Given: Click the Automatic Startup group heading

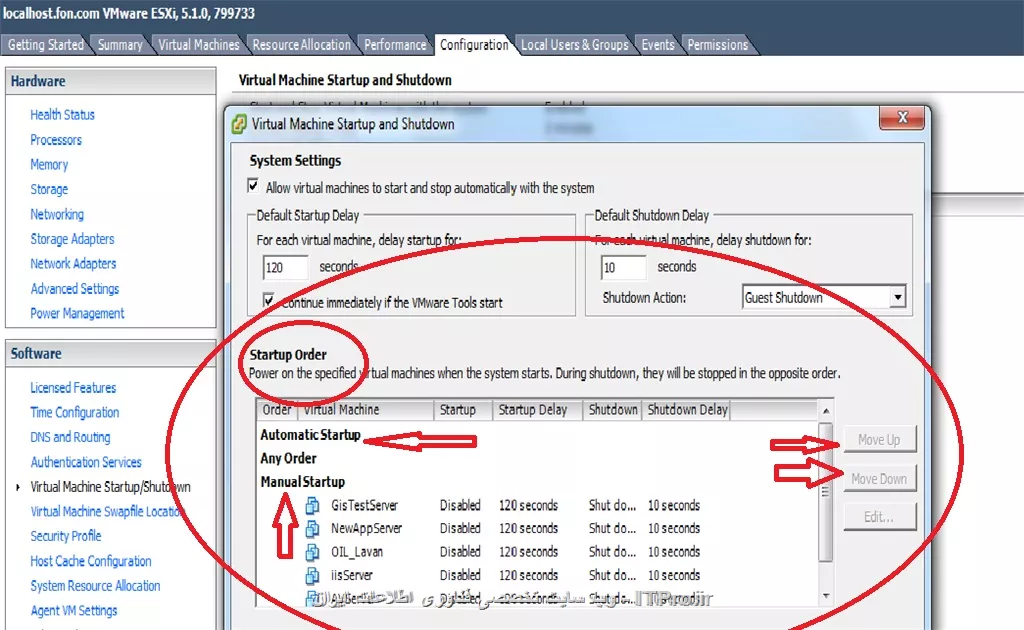Looking at the screenshot, I should click(310, 435).
